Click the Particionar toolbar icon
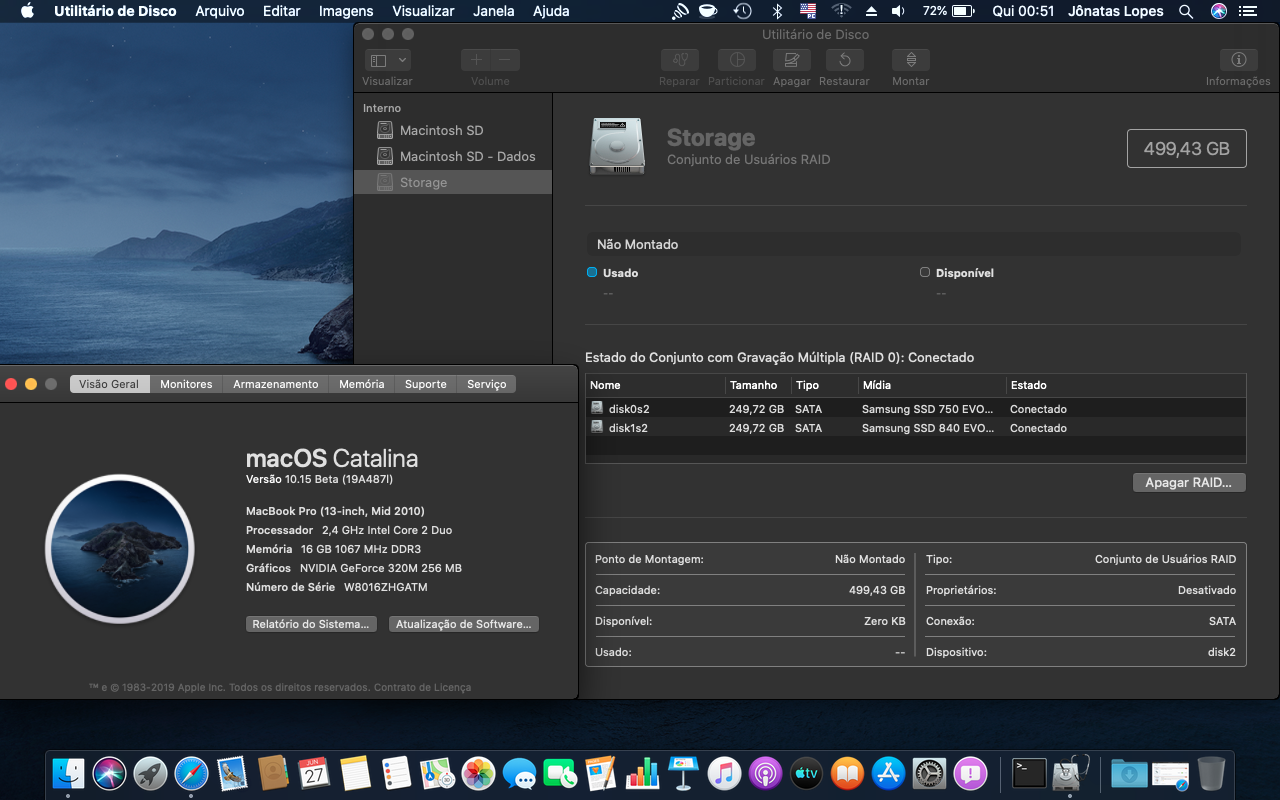This screenshot has width=1280, height=800. tap(737, 60)
